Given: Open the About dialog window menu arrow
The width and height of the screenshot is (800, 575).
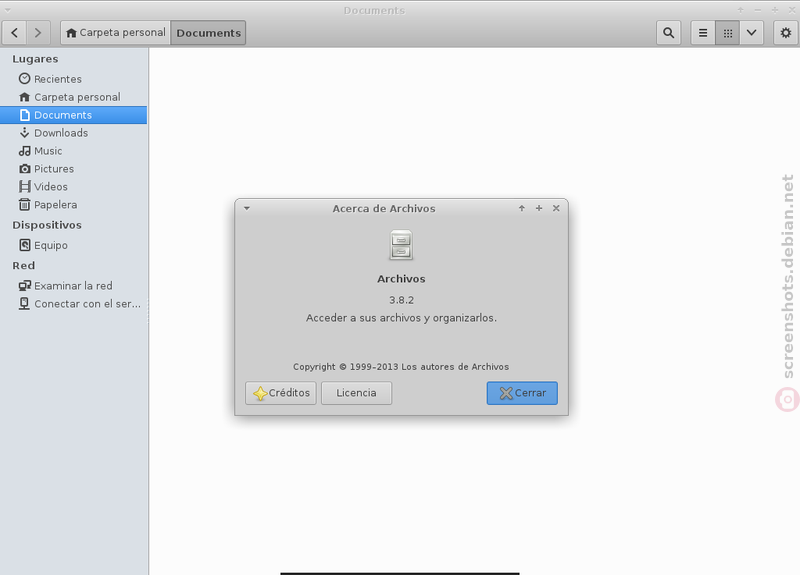Looking at the screenshot, I should click(x=247, y=208).
